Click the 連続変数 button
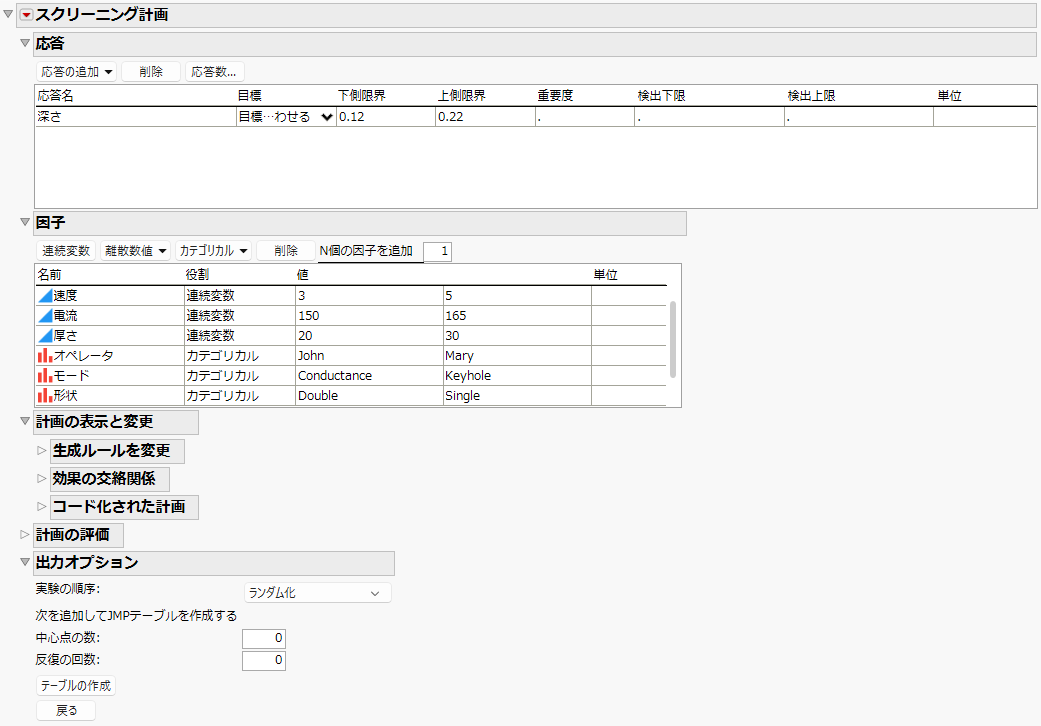The width and height of the screenshot is (1041, 726). tap(66, 251)
